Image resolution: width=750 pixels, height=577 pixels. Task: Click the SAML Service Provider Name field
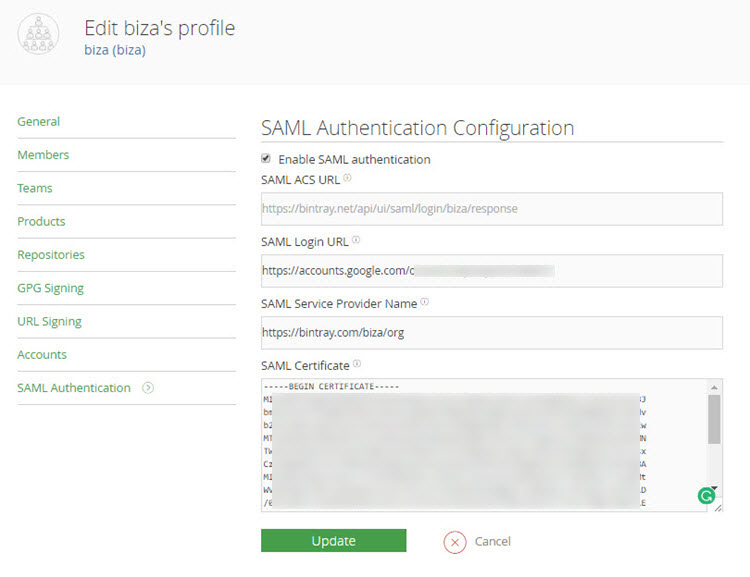click(x=492, y=333)
